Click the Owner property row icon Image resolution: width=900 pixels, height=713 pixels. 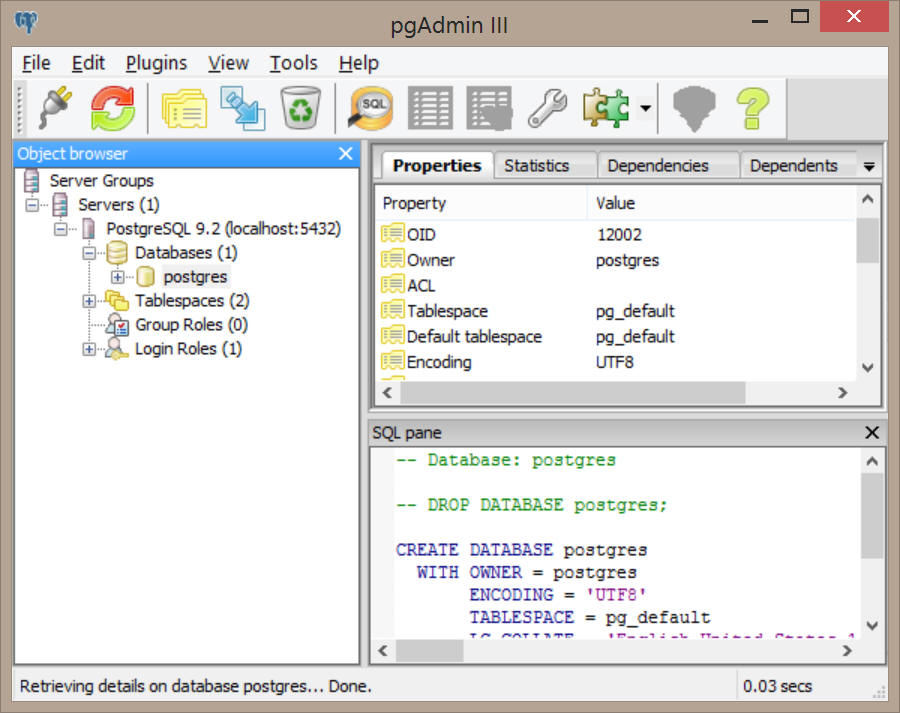click(x=393, y=259)
